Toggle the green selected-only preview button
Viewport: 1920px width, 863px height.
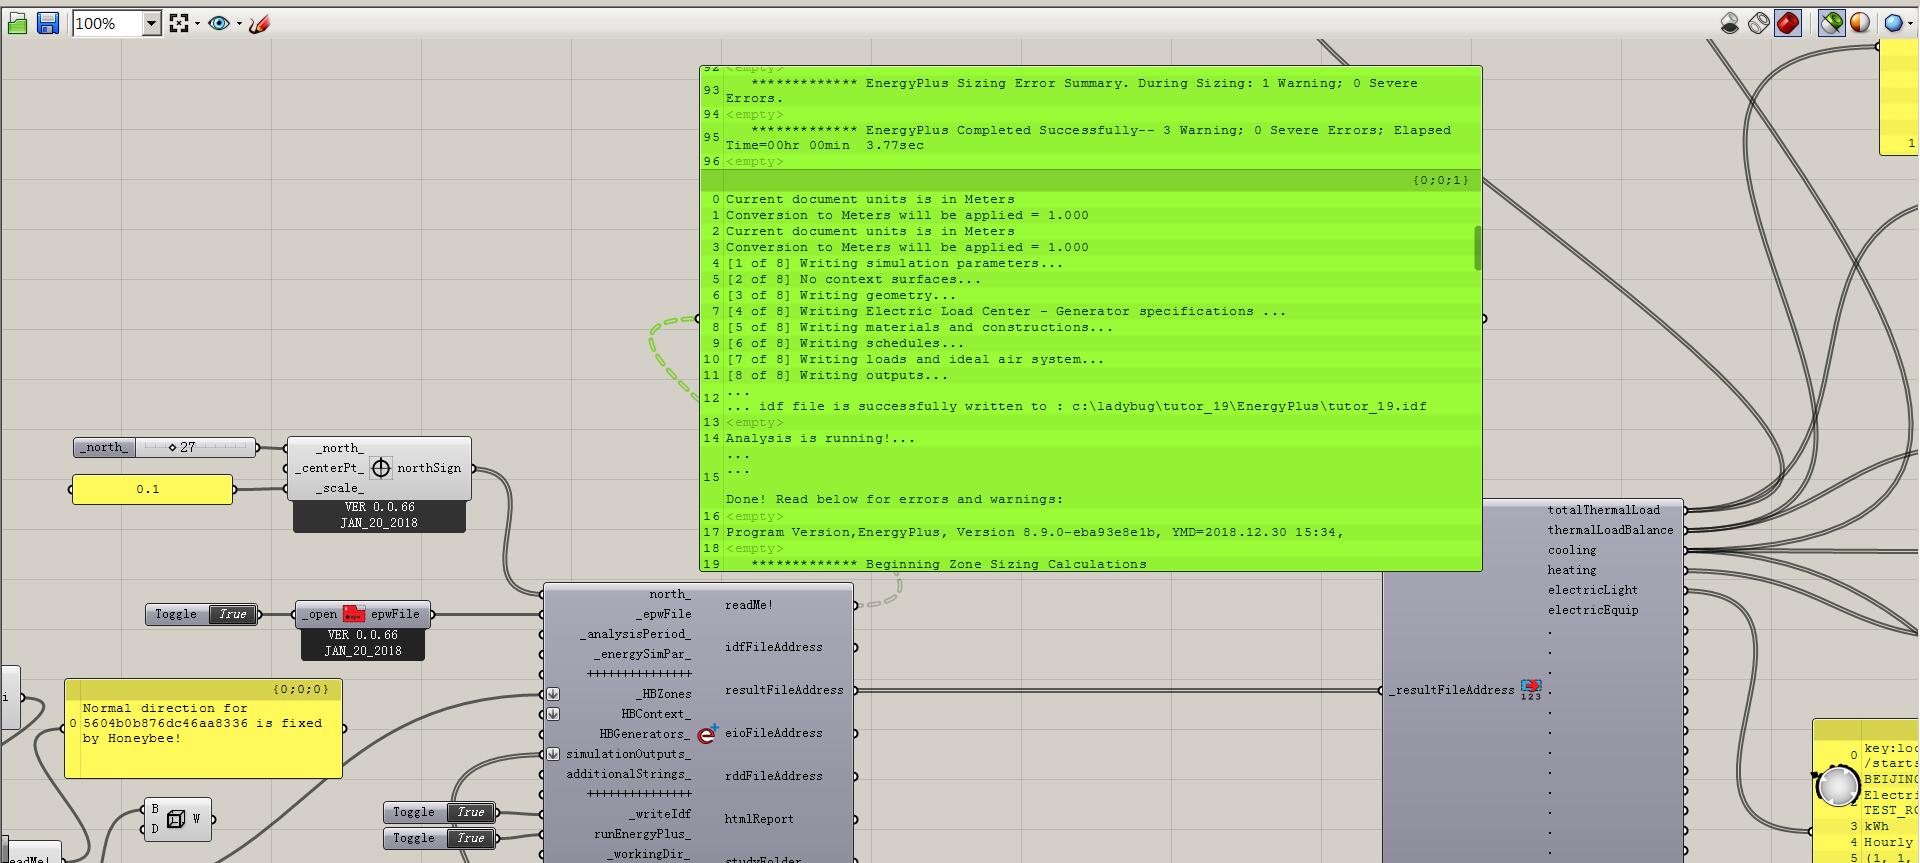[1831, 23]
